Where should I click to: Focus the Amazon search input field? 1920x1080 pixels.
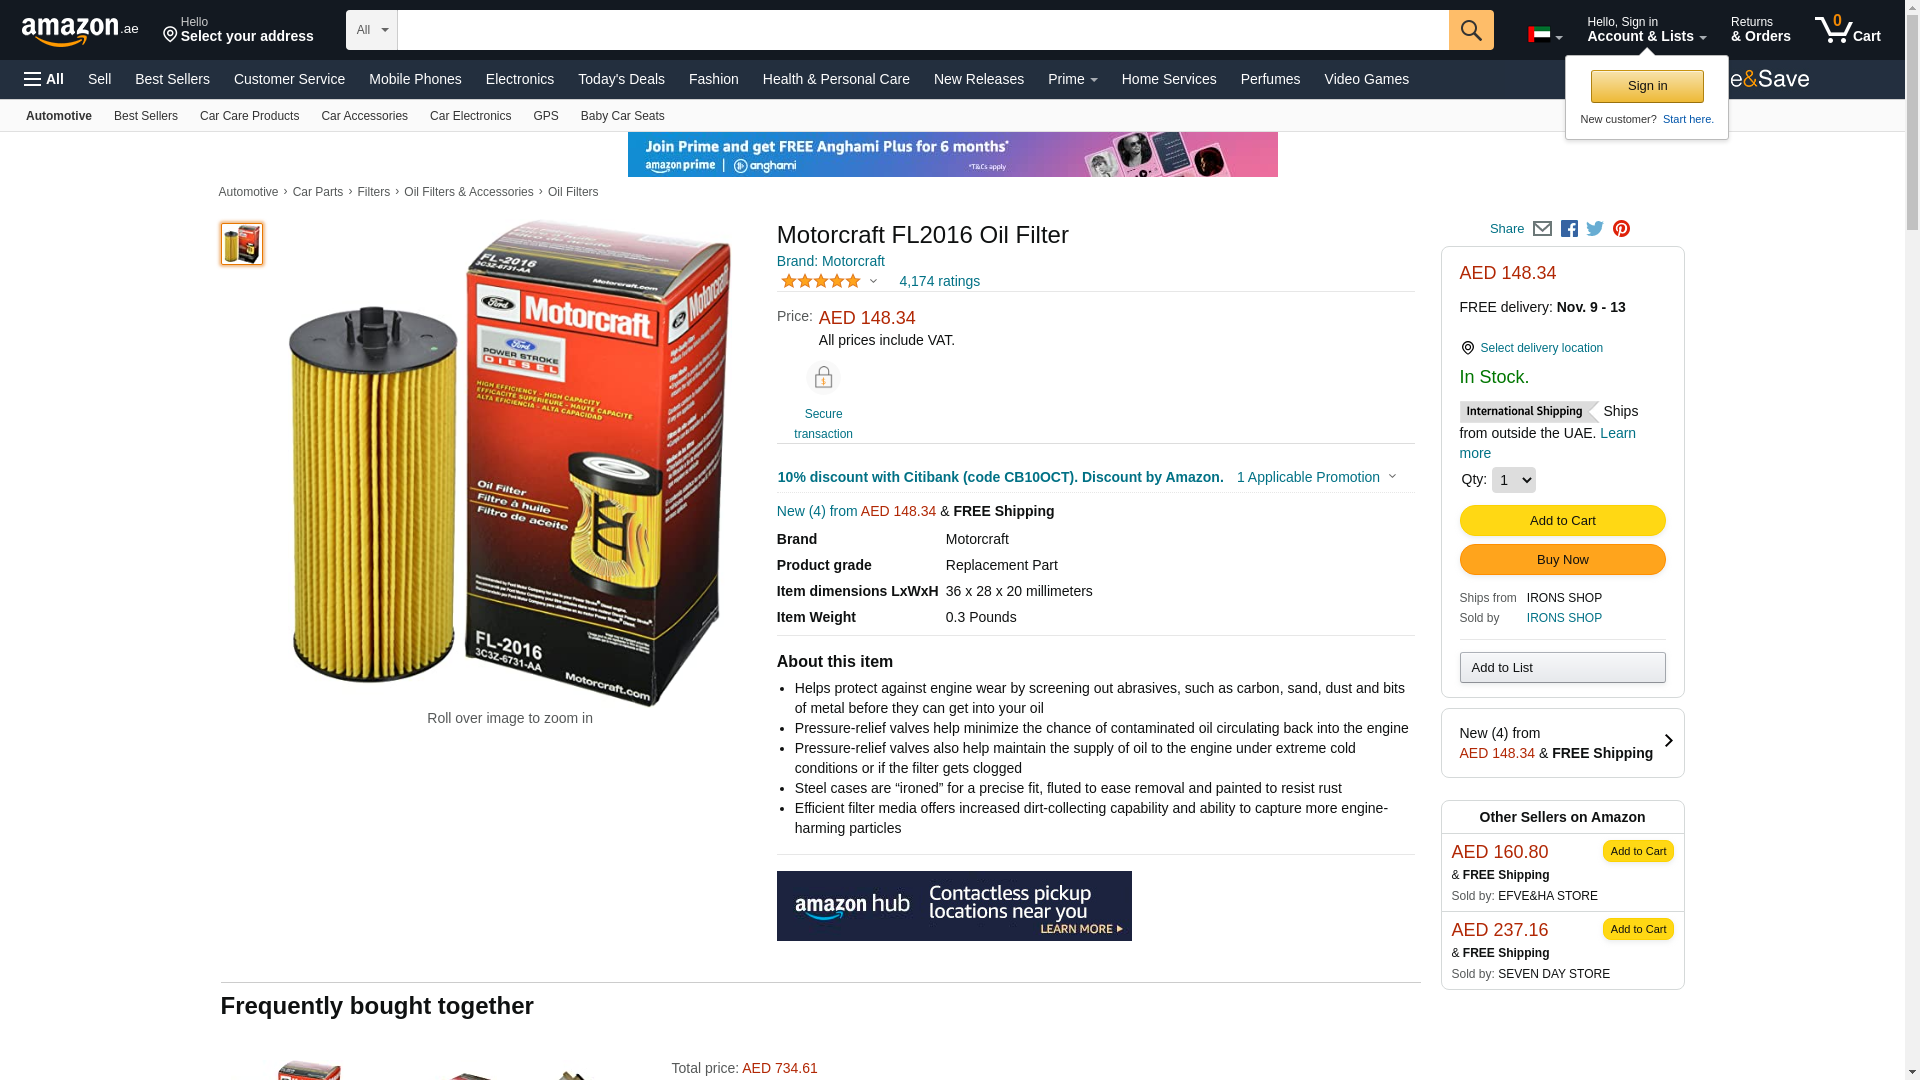(922, 30)
